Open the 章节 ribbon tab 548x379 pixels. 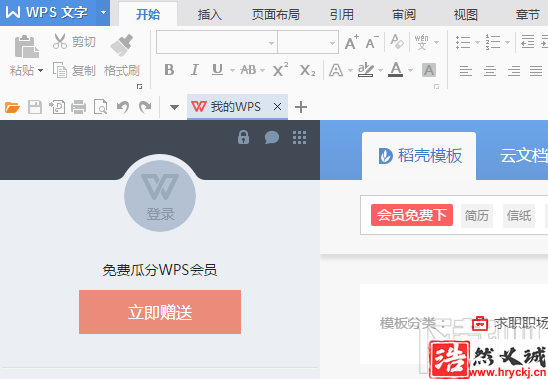(x=528, y=14)
